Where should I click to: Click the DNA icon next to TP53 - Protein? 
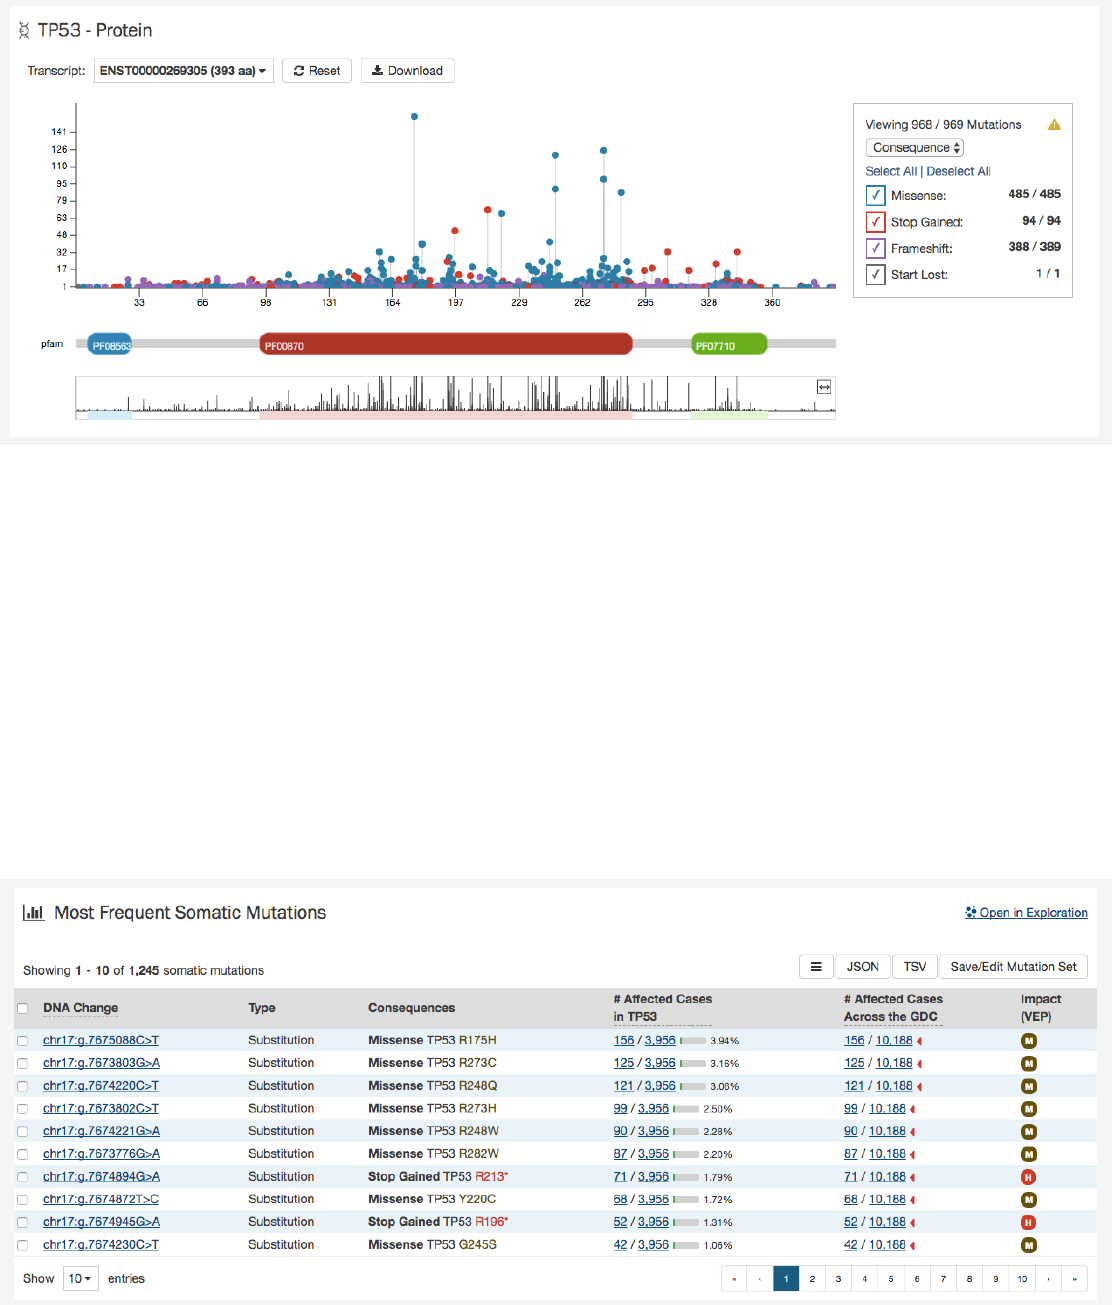[24, 31]
